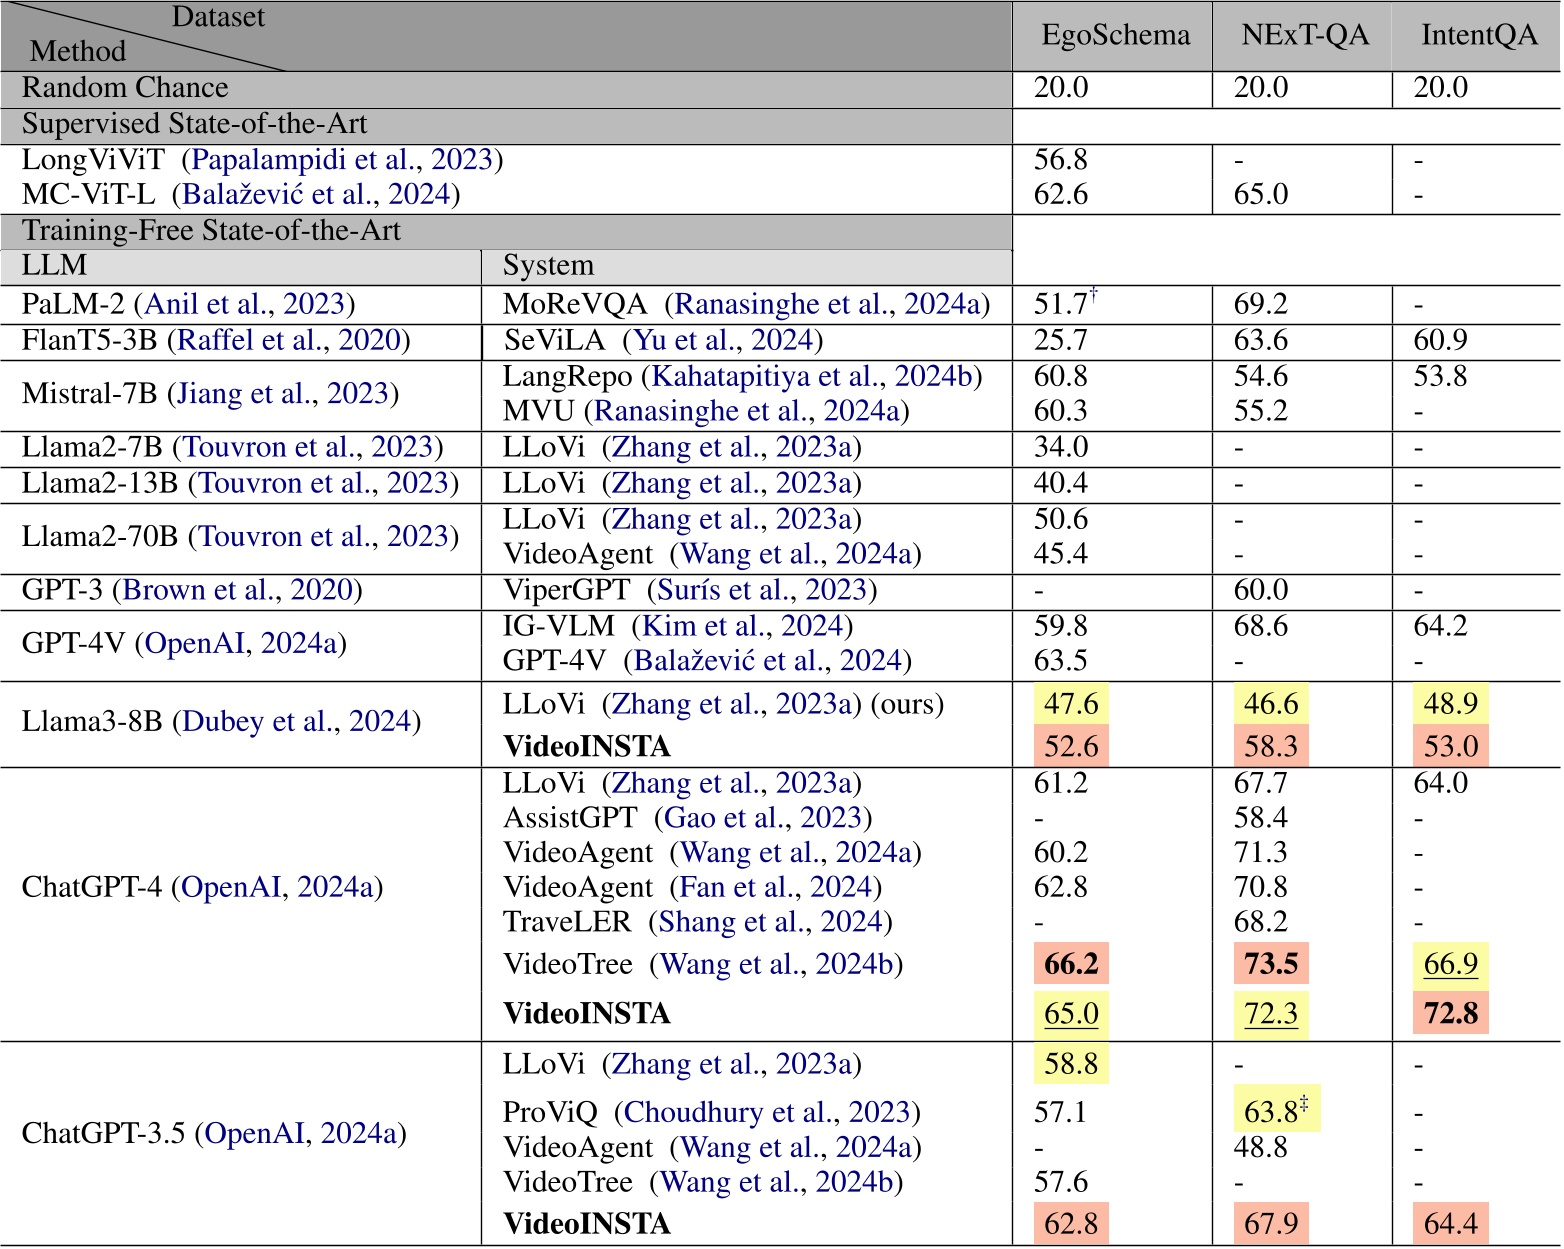Select the IntentQA column header
Image resolution: width=1564 pixels, height=1249 pixels.
(1478, 36)
